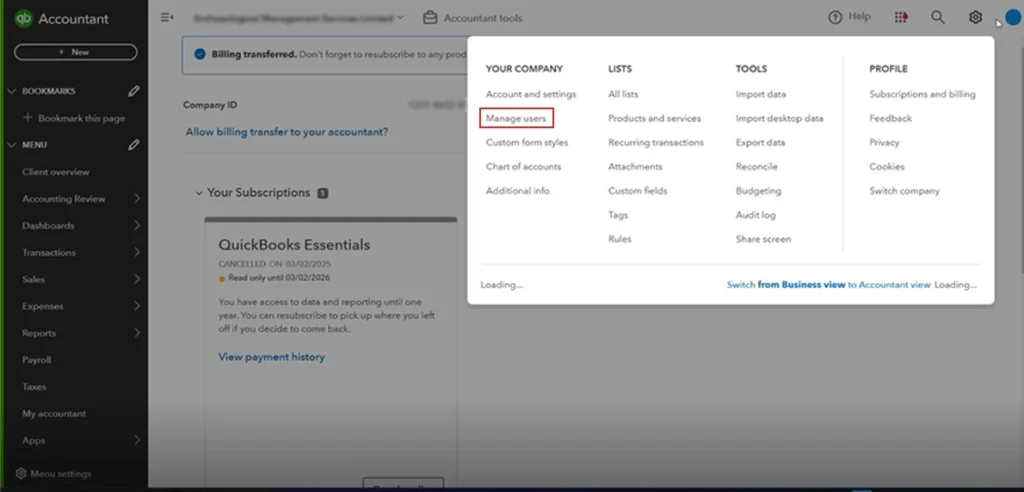
Task: Open the View payment history link
Action: pos(271,357)
